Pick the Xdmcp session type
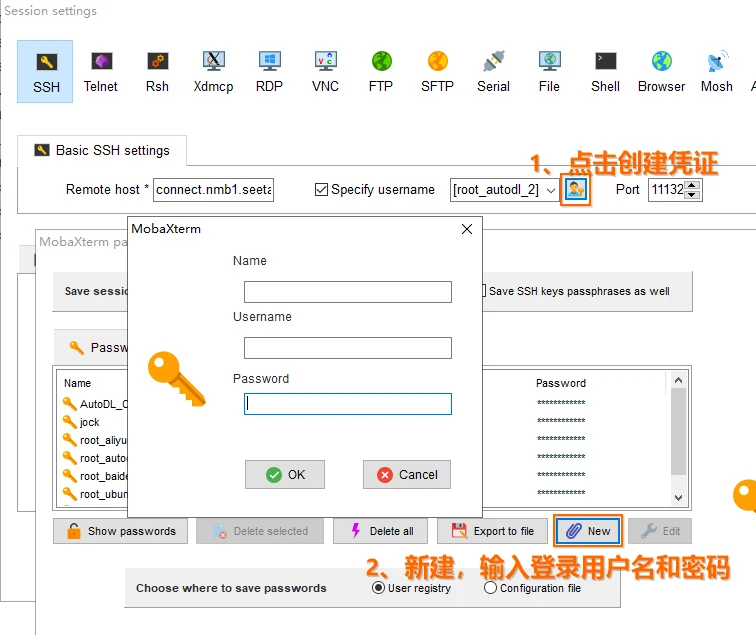 click(213, 71)
